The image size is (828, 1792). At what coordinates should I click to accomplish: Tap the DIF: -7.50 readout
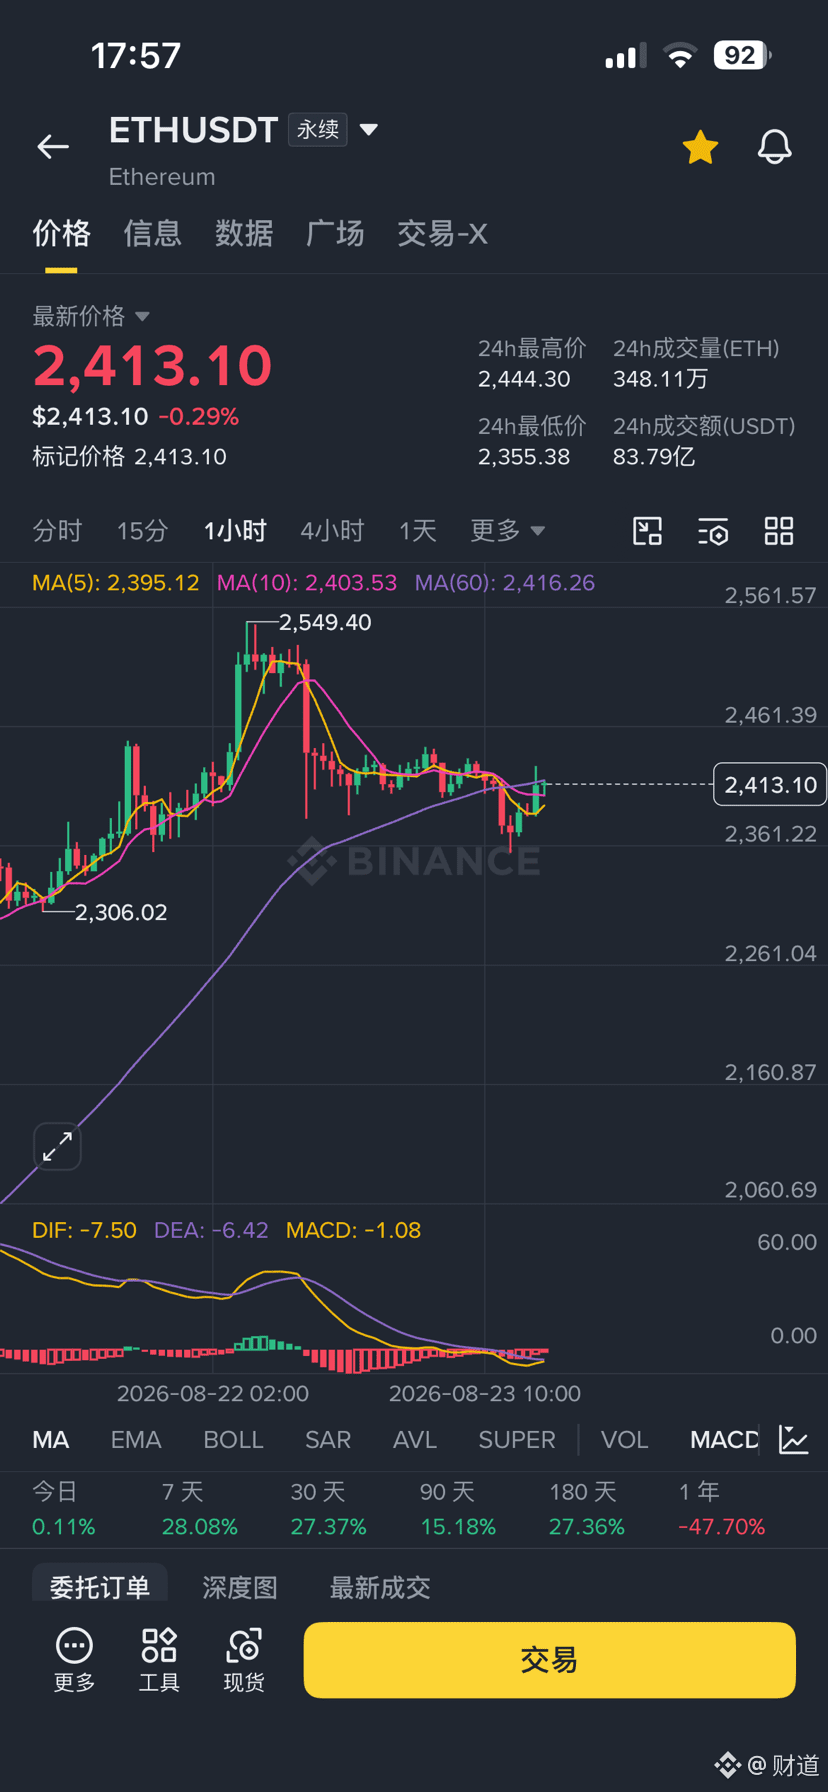[84, 1230]
